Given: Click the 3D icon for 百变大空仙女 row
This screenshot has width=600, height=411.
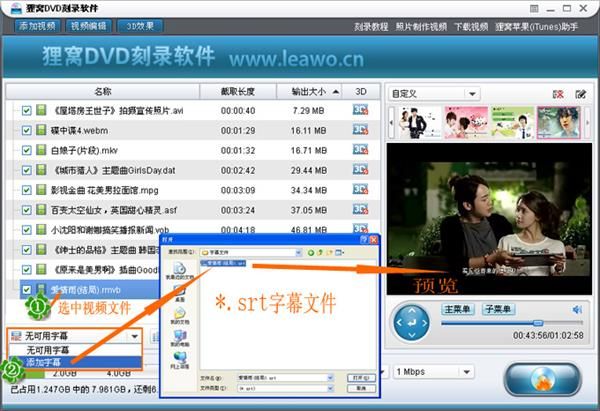Looking at the screenshot, I should point(360,209).
